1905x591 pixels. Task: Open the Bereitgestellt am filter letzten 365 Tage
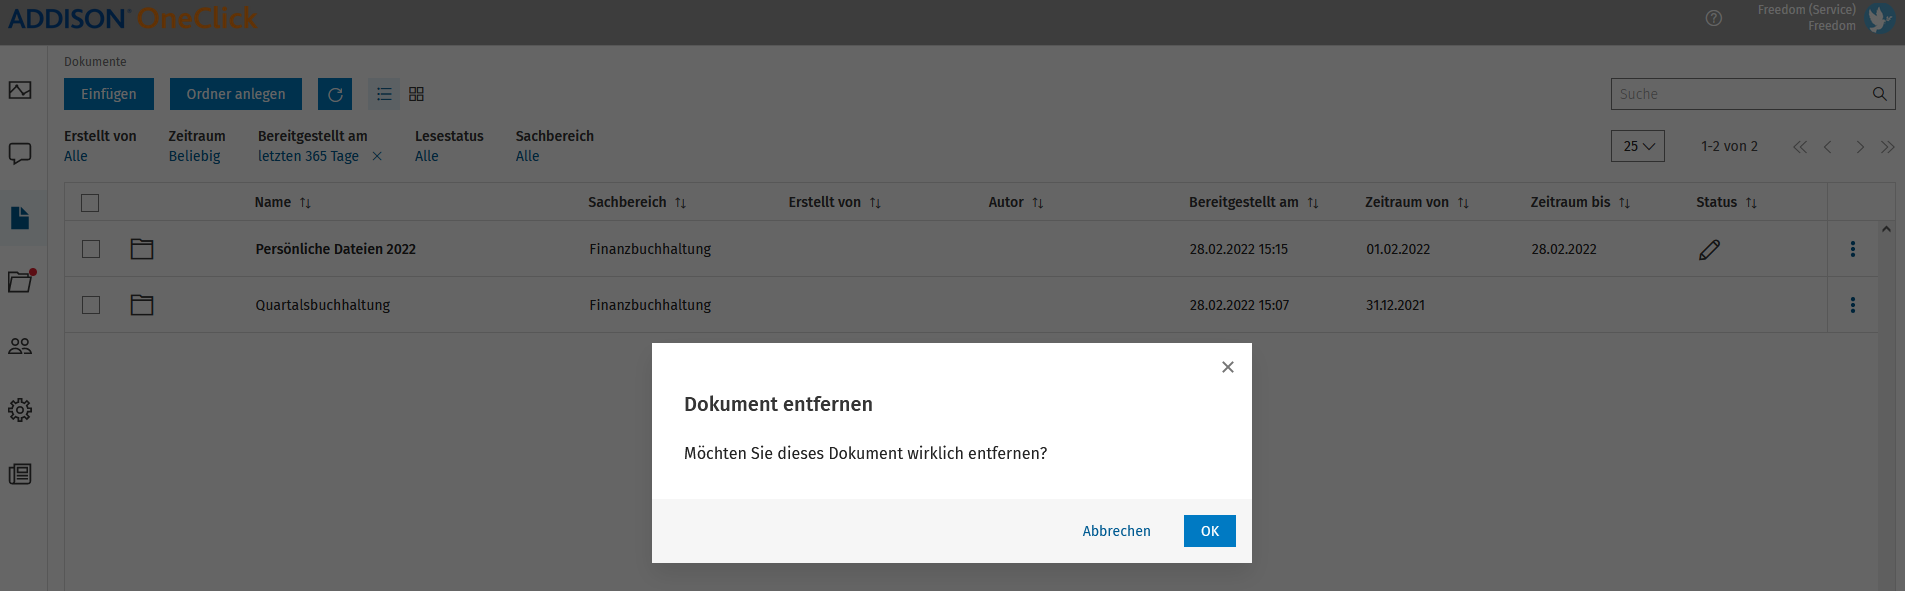[x=308, y=156]
